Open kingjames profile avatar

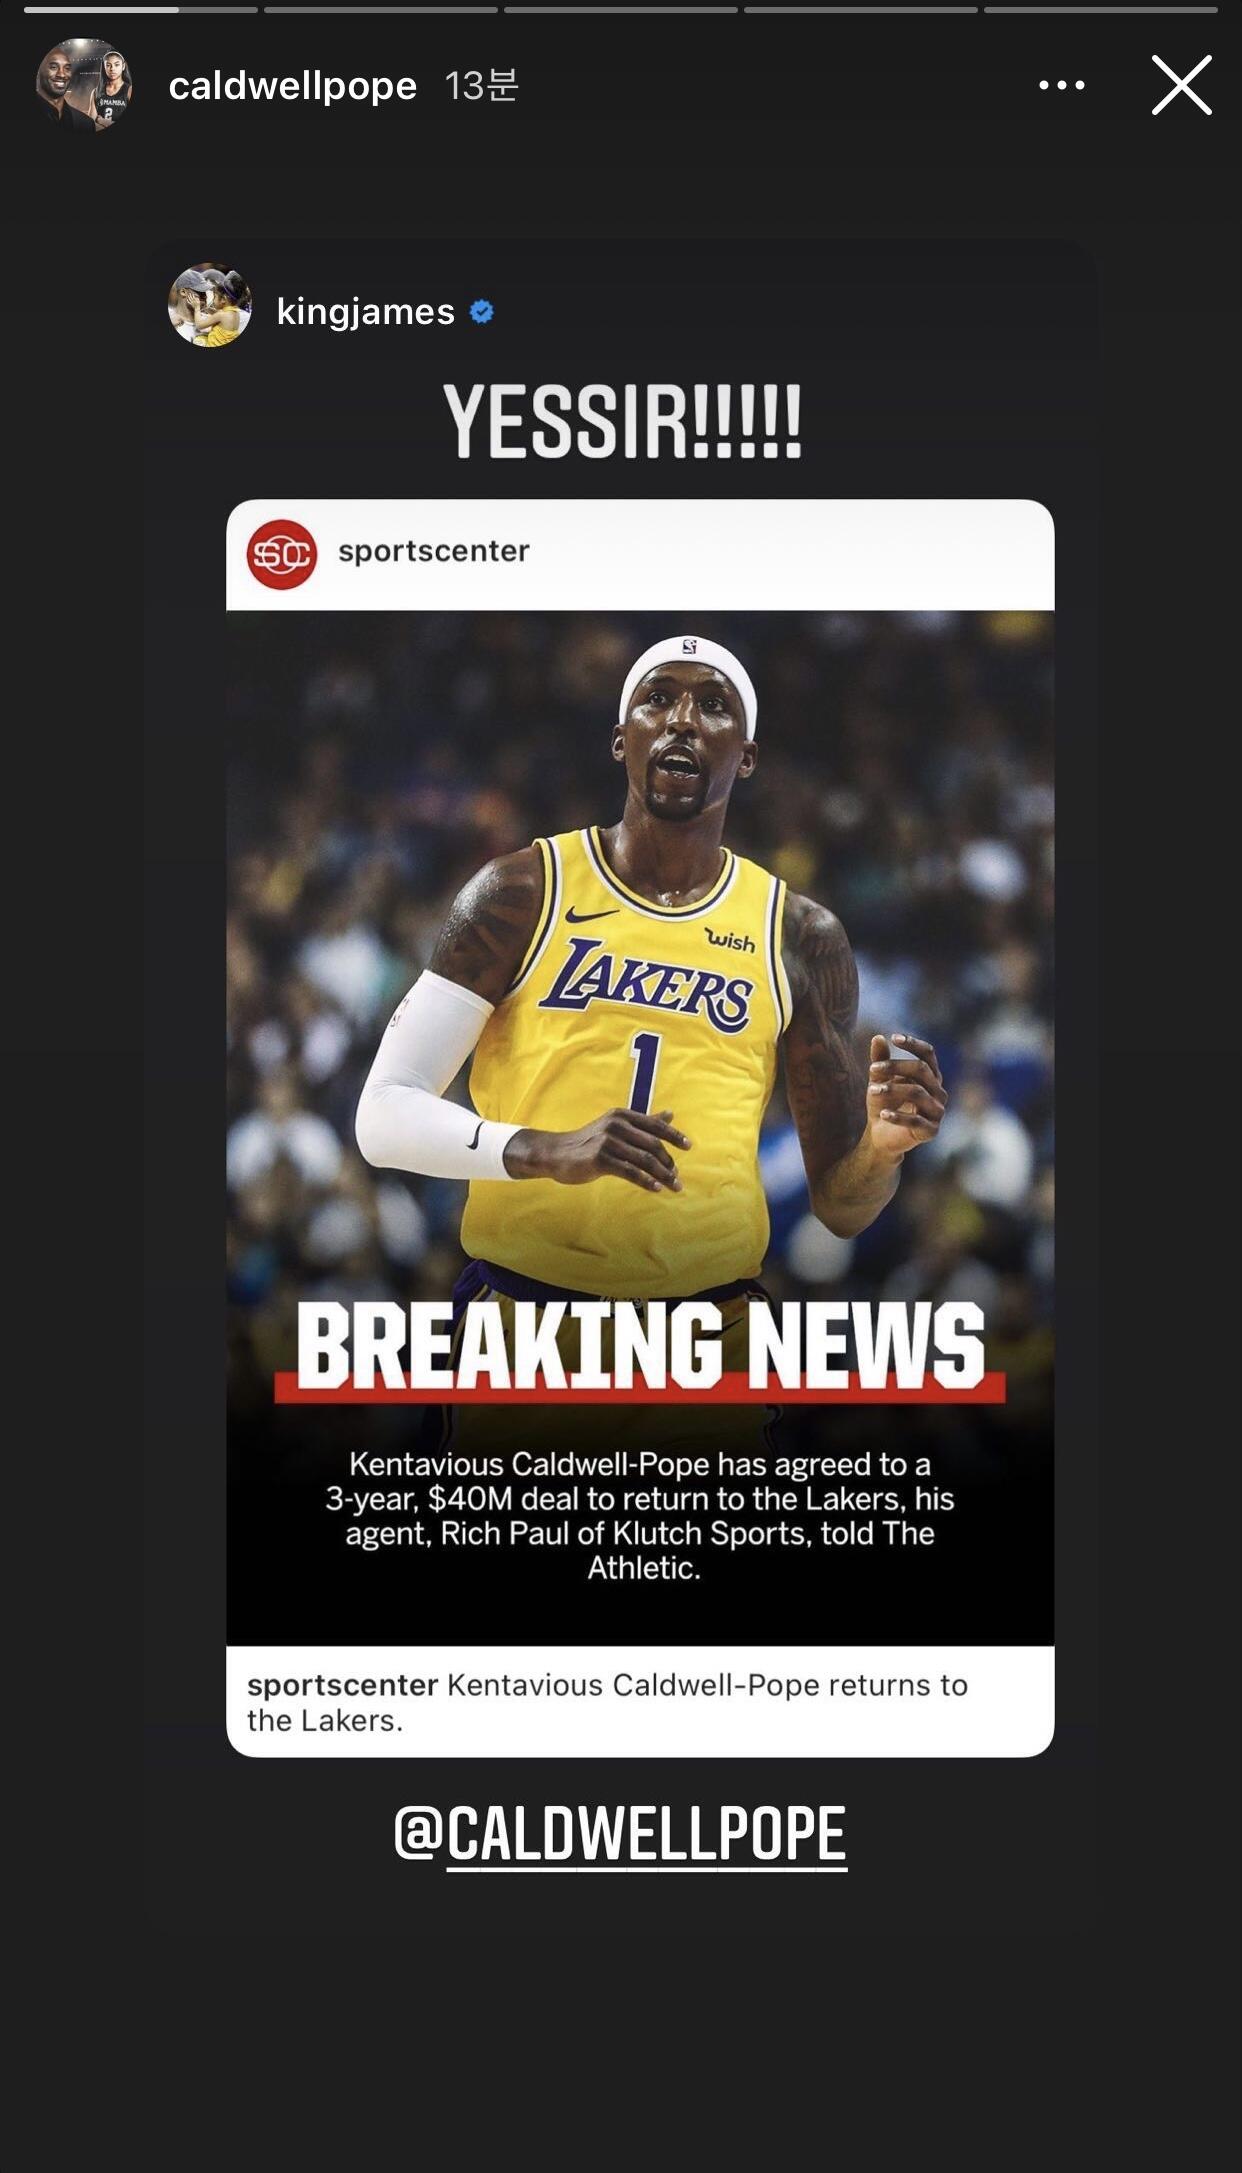(210, 306)
